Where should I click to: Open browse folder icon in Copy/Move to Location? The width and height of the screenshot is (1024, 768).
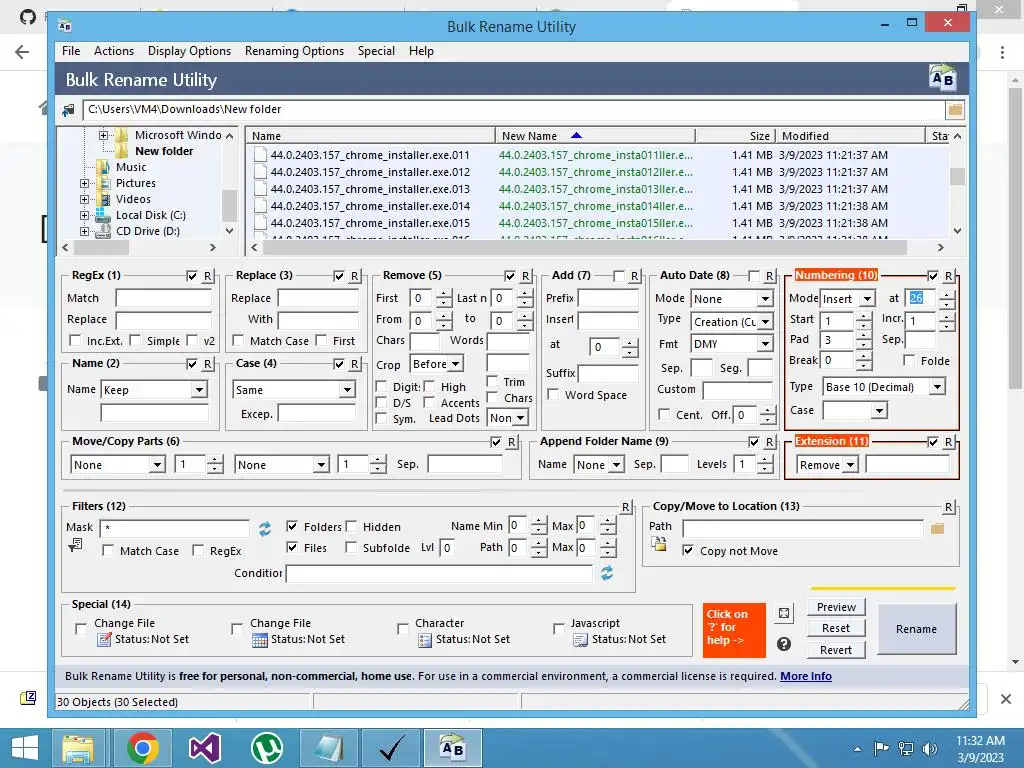(x=937, y=528)
